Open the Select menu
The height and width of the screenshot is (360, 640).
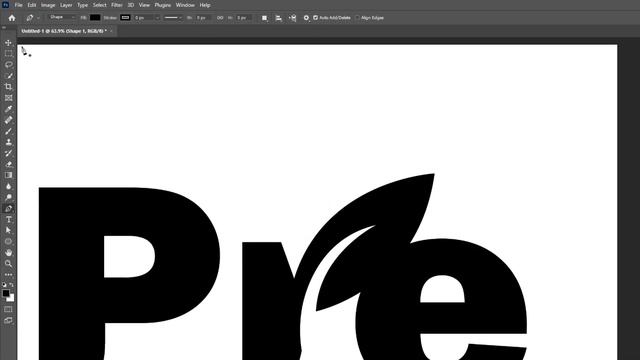point(99,5)
